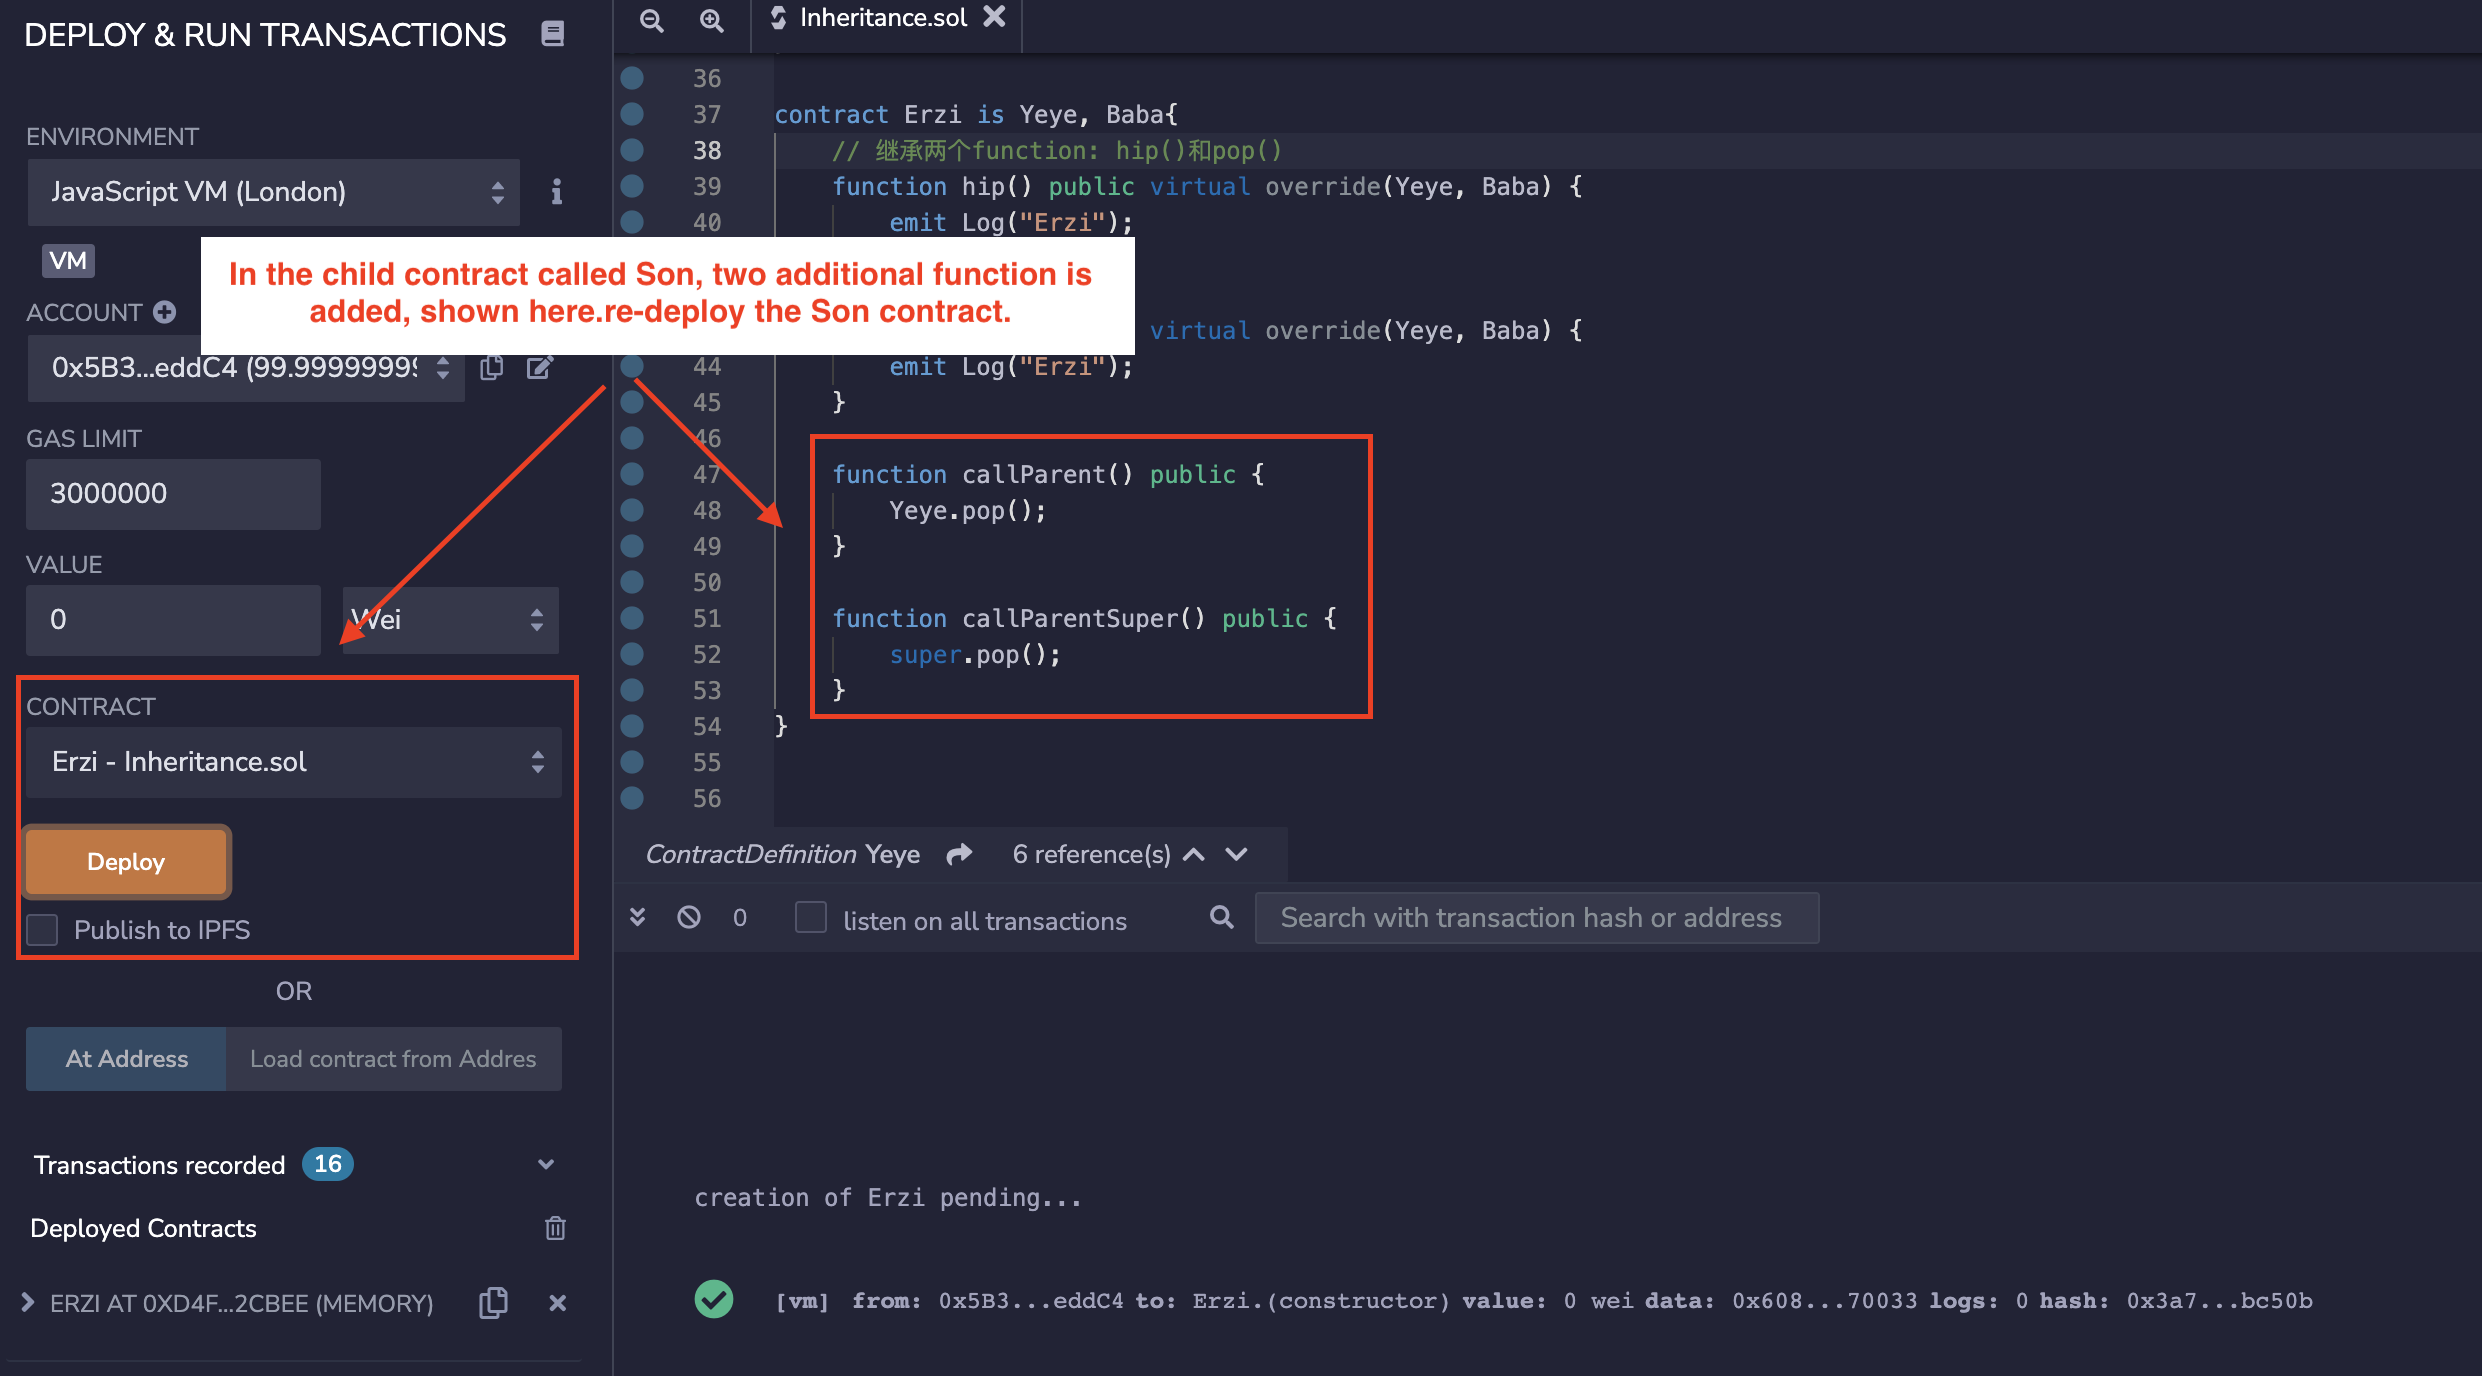Click the go to definition arrow for Yeye
This screenshot has width=2482, height=1376.
tap(960, 854)
